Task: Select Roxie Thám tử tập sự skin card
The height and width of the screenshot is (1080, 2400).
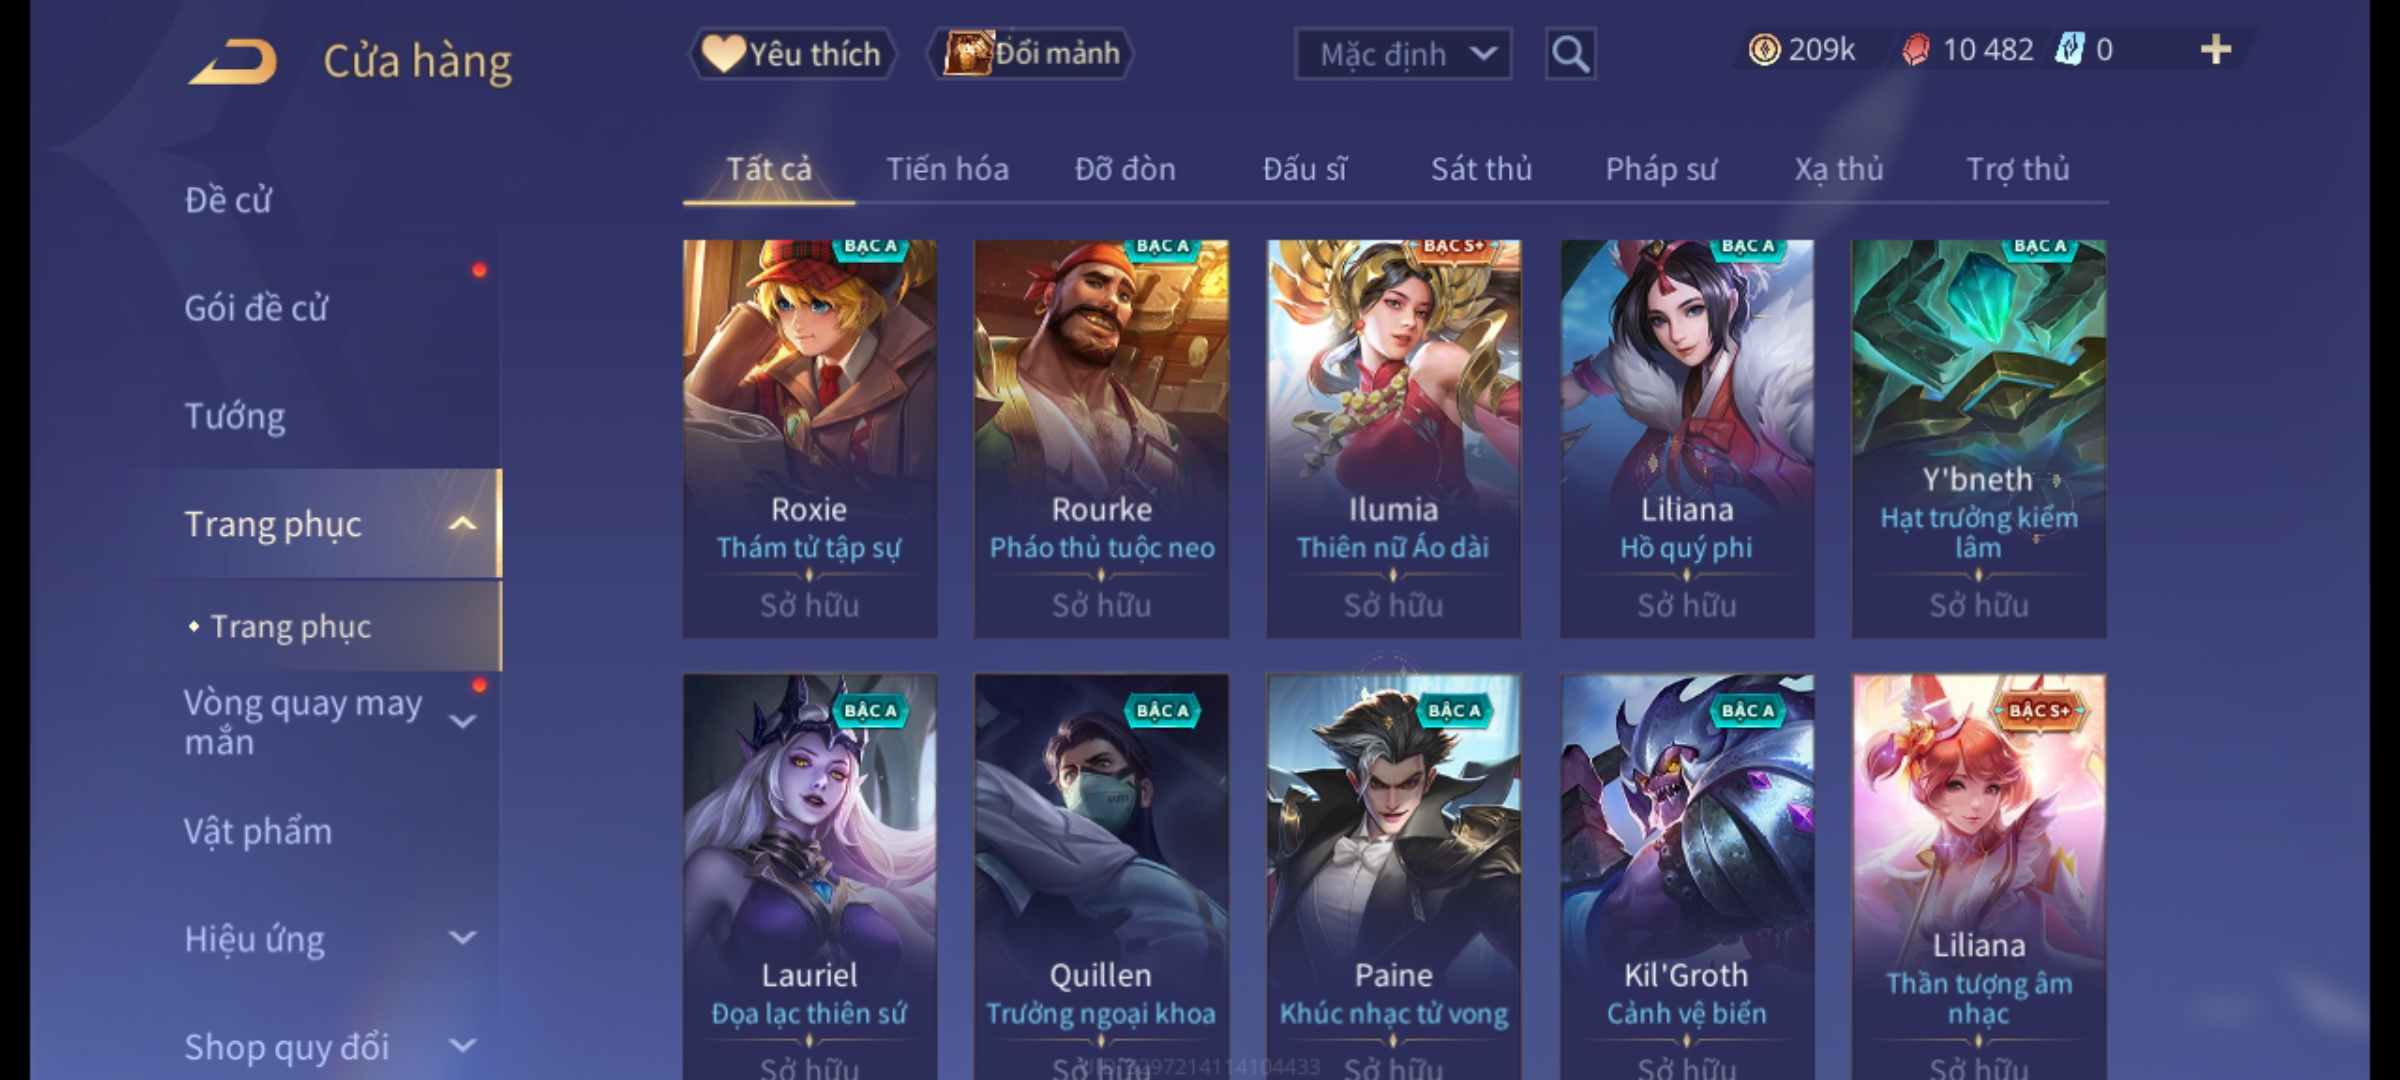Action: click(809, 438)
